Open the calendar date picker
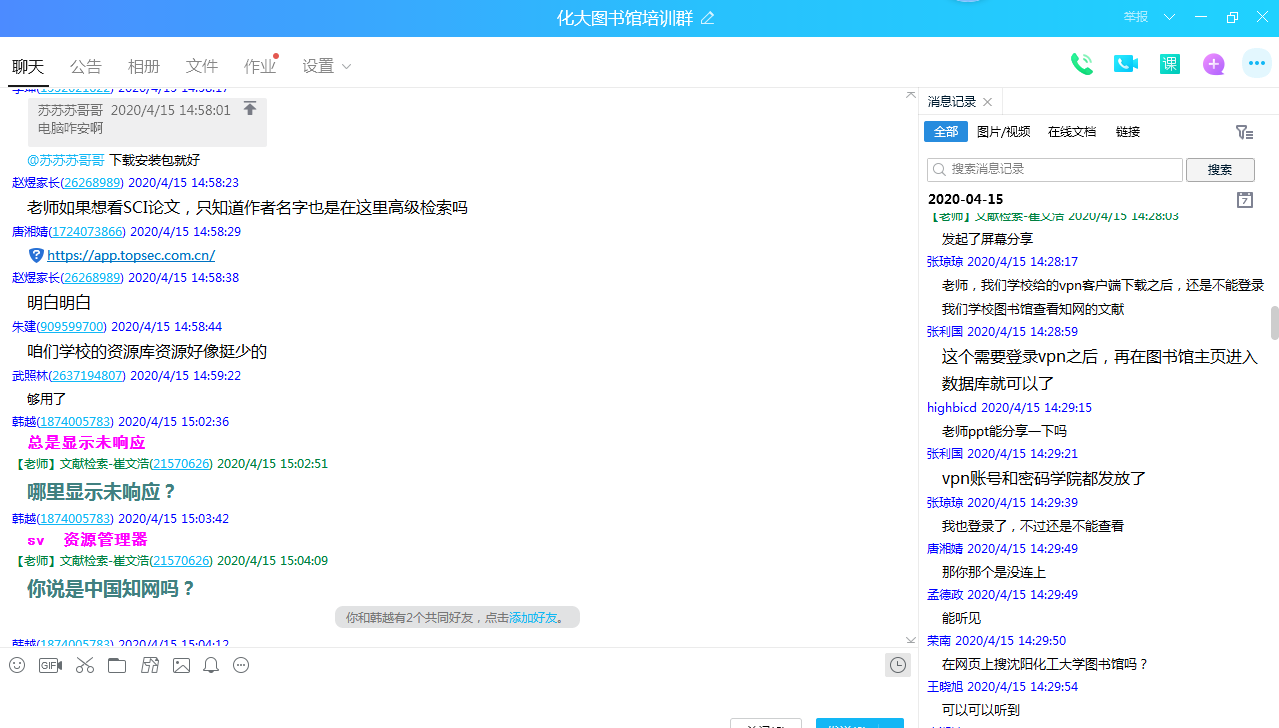The height and width of the screenshot is (728, 1279). (x=1244, y=200)
